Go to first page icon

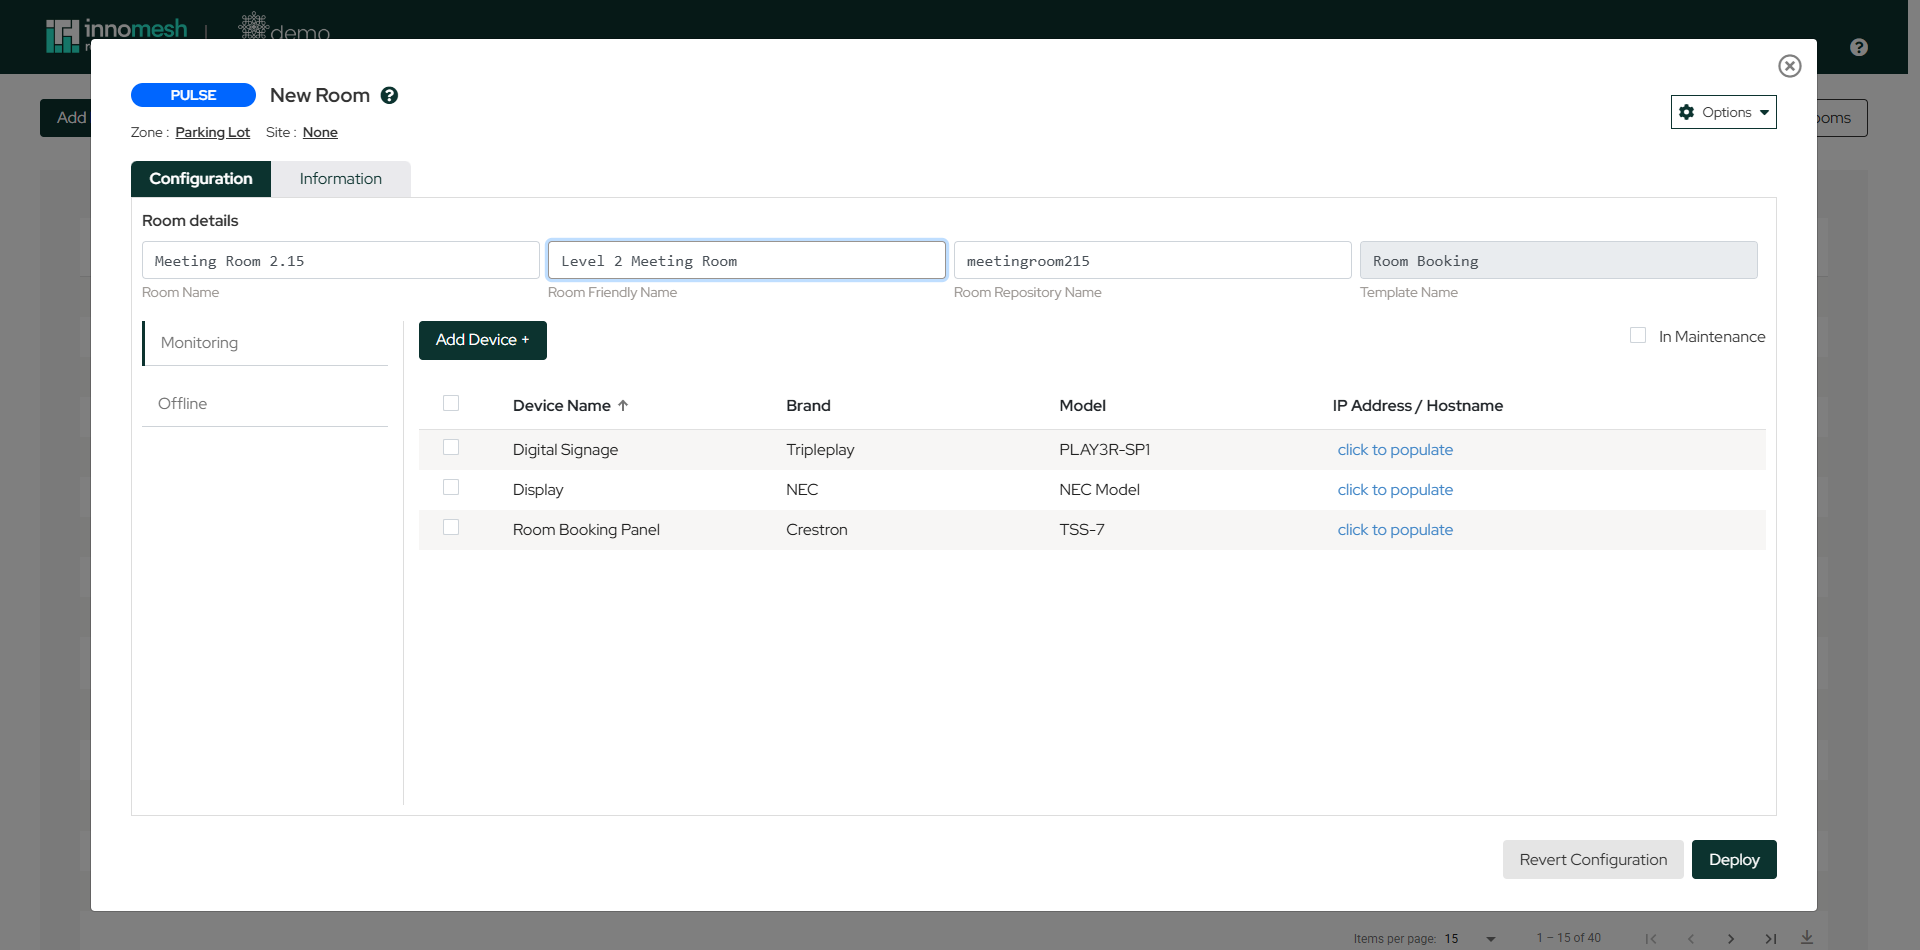pos(1651,939)
